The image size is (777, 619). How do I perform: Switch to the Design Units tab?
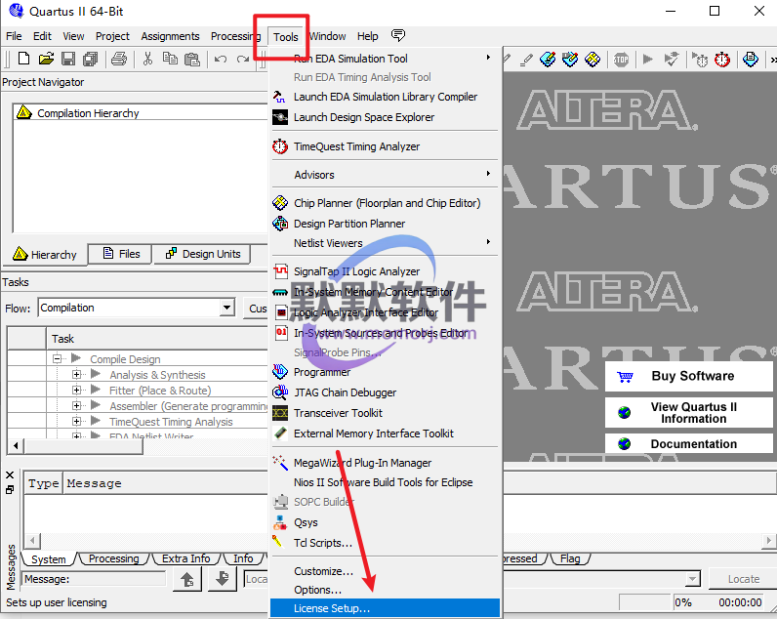pos(203,254)
